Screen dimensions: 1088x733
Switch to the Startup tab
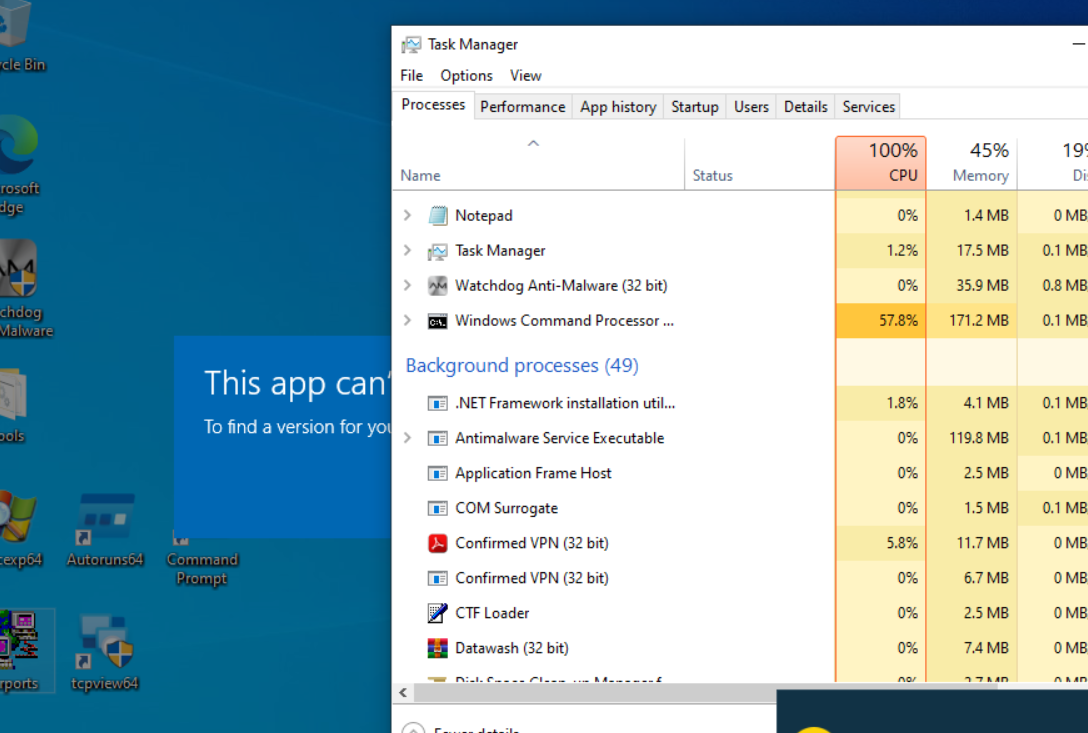(694, 106)
